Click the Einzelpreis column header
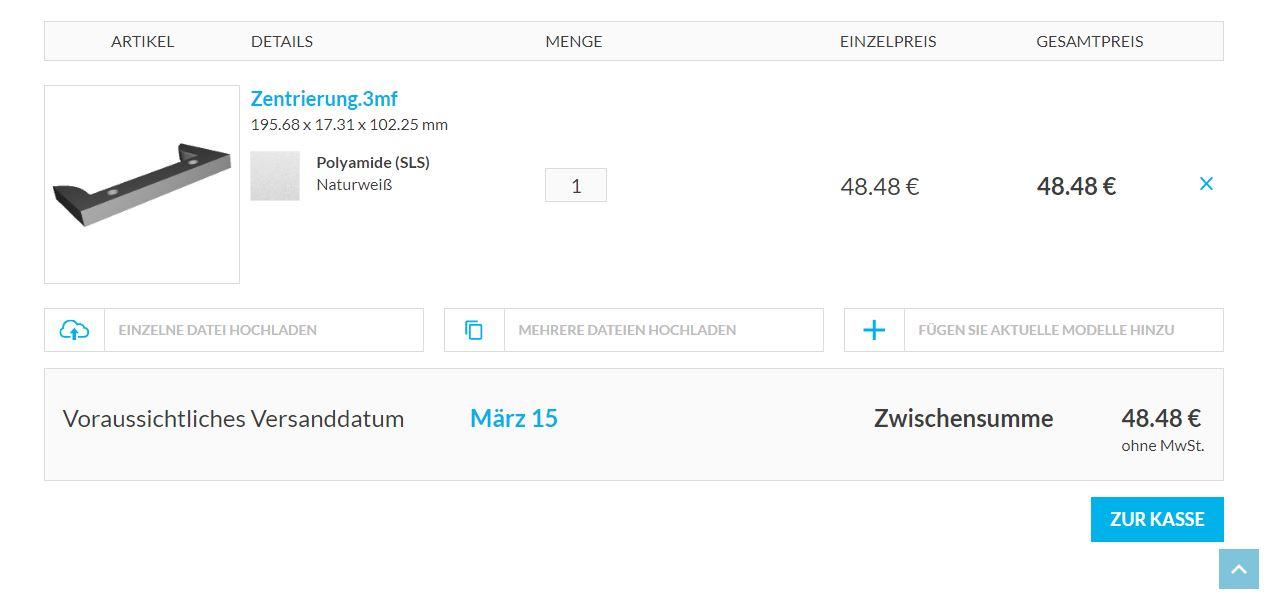 point(888,41)
